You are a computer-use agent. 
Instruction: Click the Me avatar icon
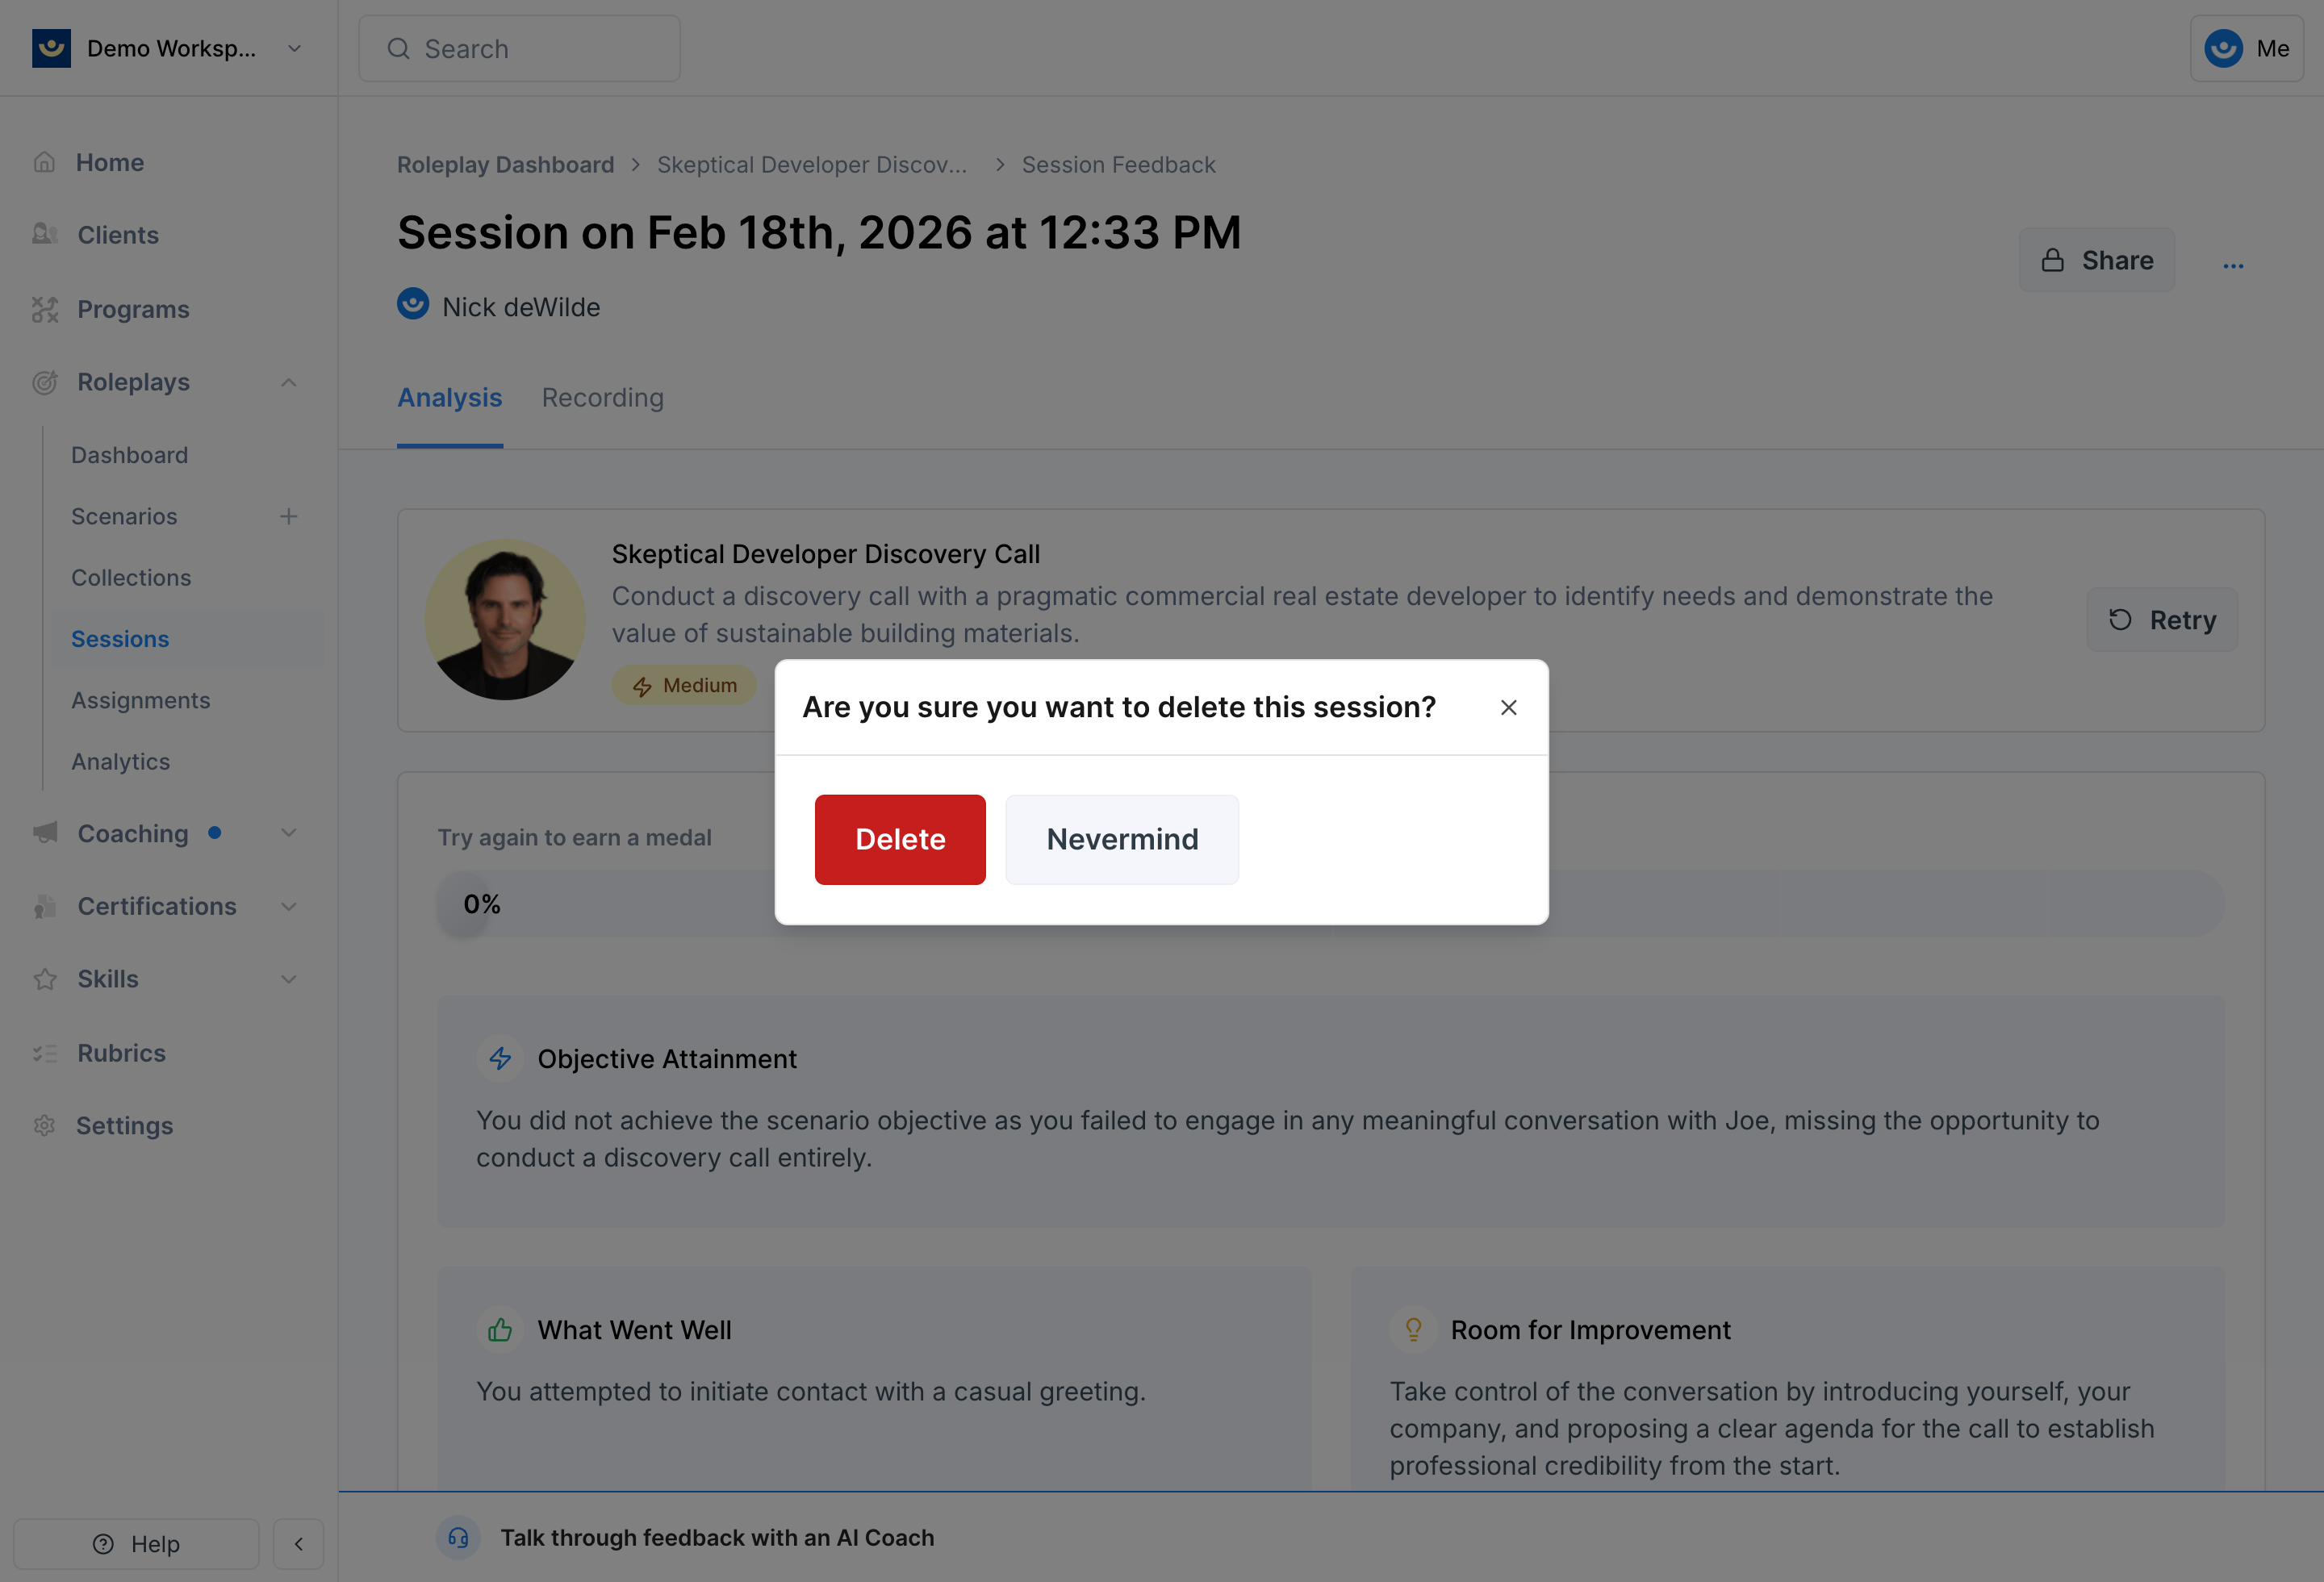pyautogui.click(x=2224, y=48)
